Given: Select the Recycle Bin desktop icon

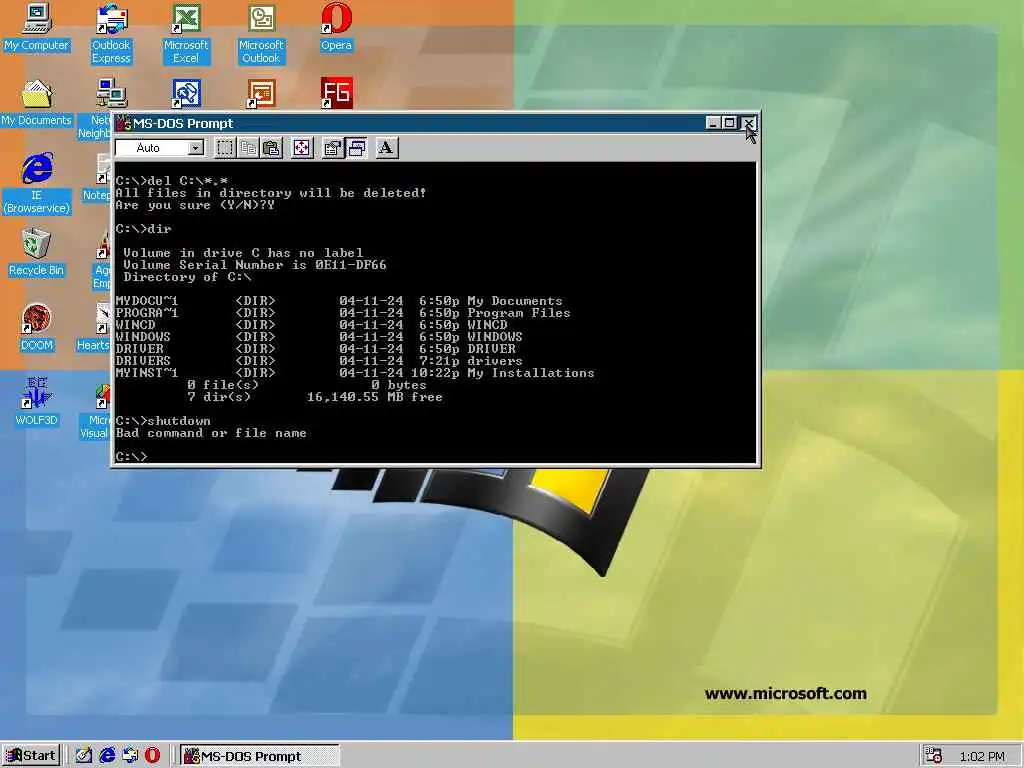Looking at the screenshot, I should (x=36, y=253).
